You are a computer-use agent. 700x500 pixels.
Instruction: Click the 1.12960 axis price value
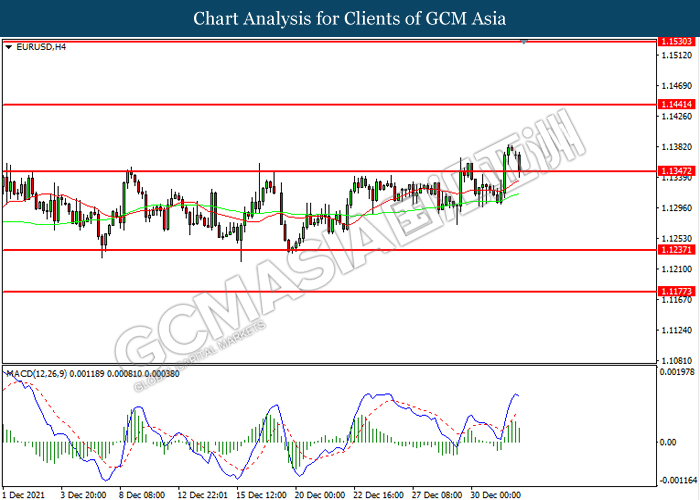[677, 208]
